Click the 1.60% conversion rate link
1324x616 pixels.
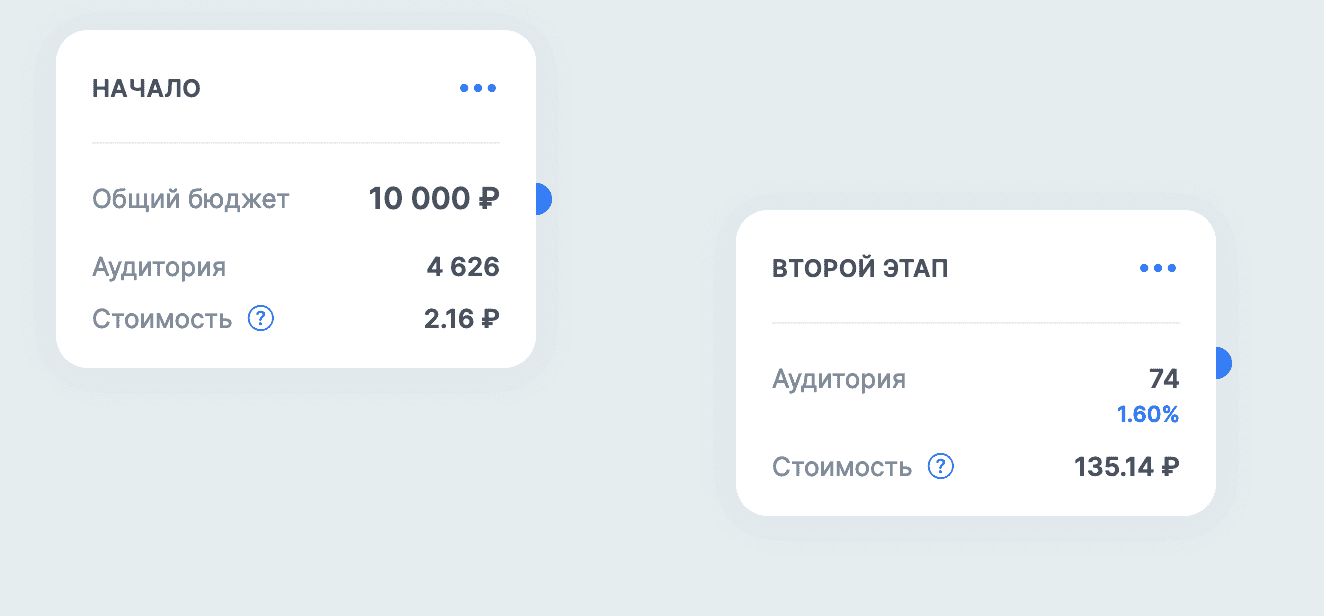point(1149,414)
